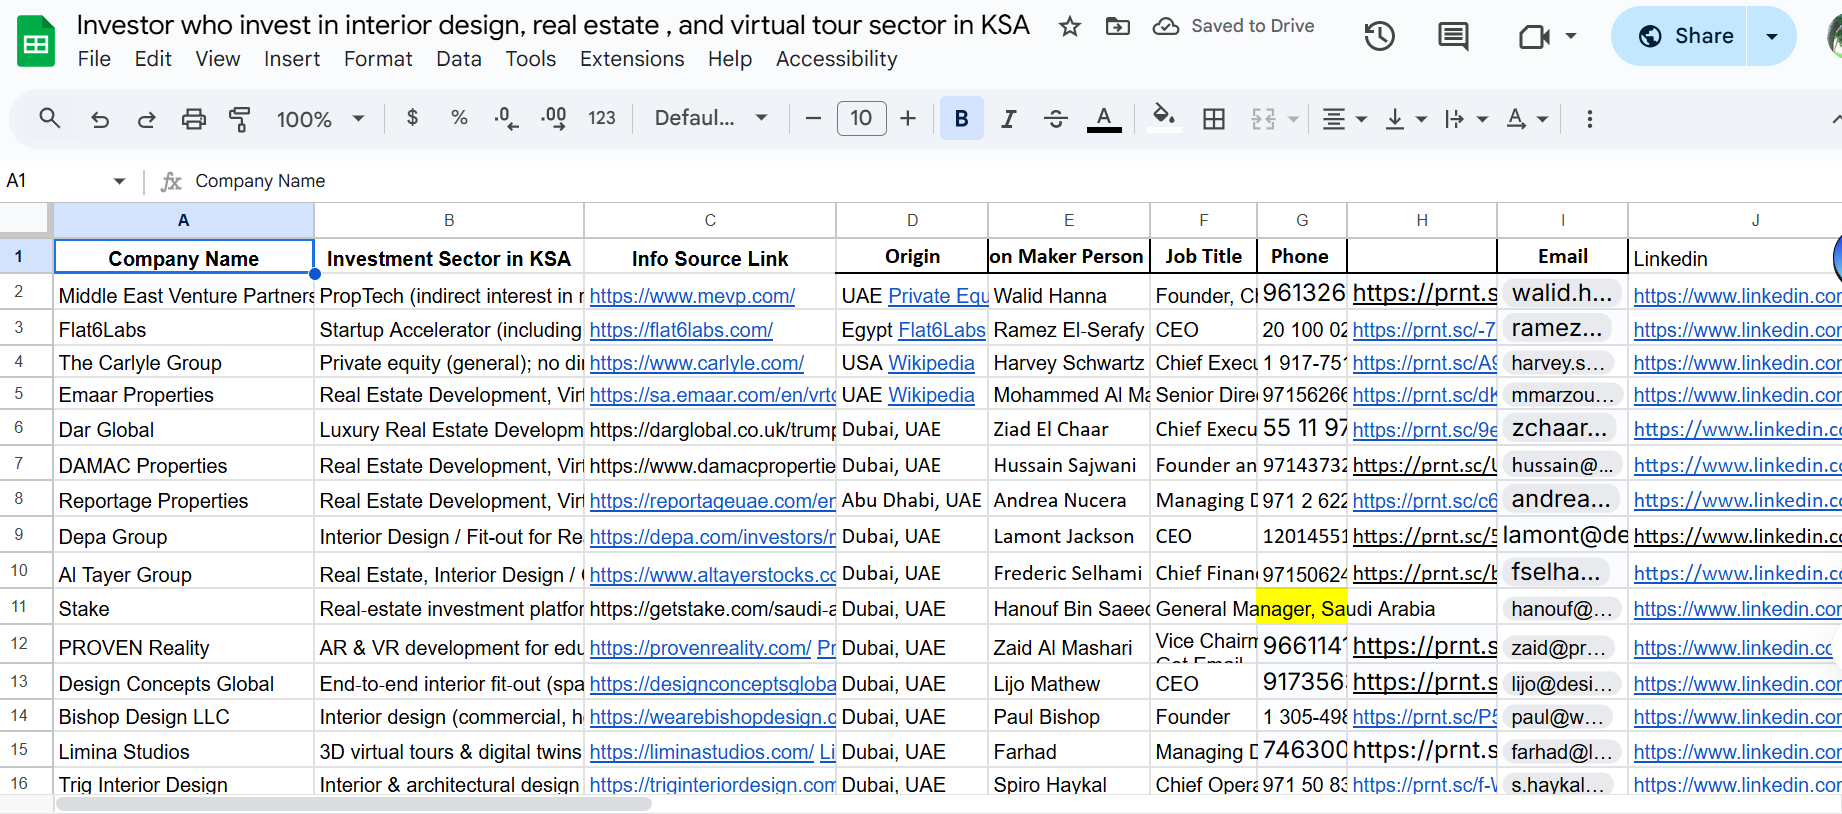Expand the zoom level dropdown
The image size is (1842, 814).
320,119
